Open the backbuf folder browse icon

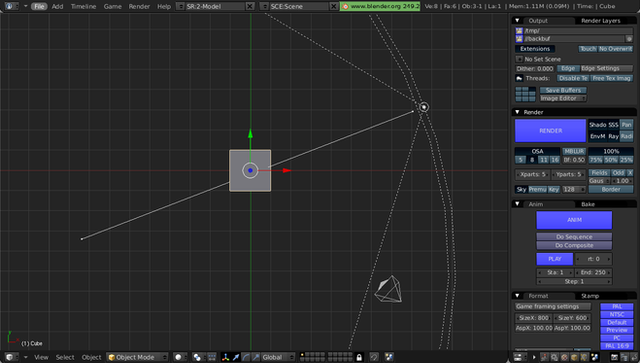(x=519, y=39)
